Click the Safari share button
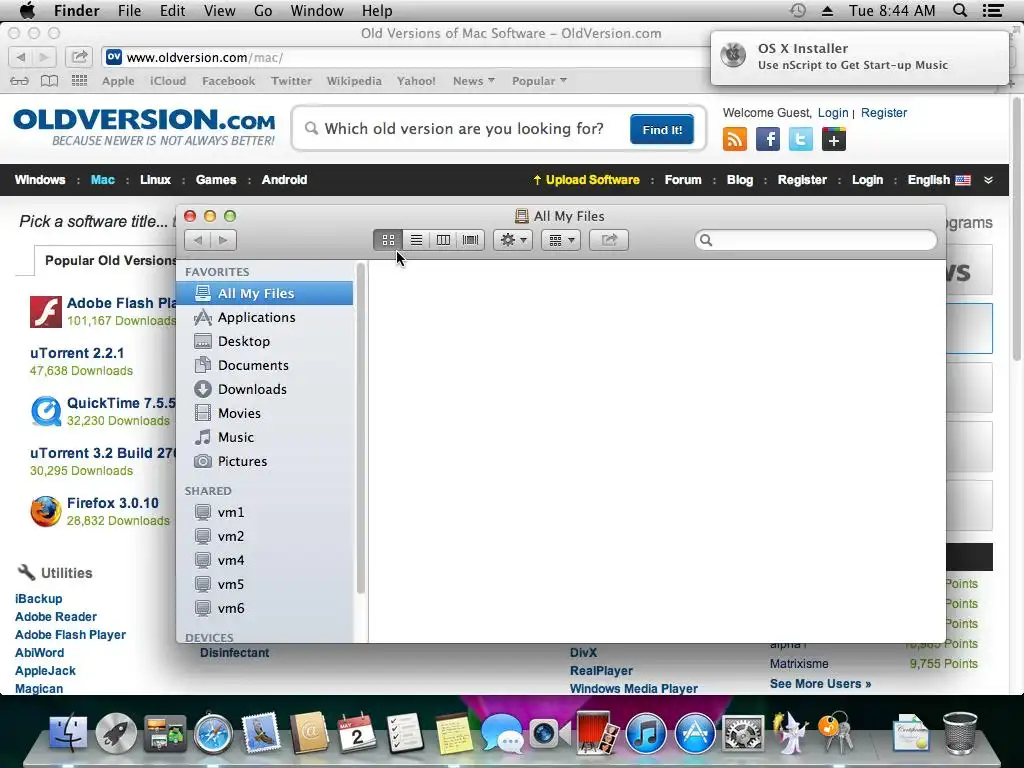Image resolution: width=1024 pixels, height=768 pixels. pyautogui.click(x=79, y=57)
